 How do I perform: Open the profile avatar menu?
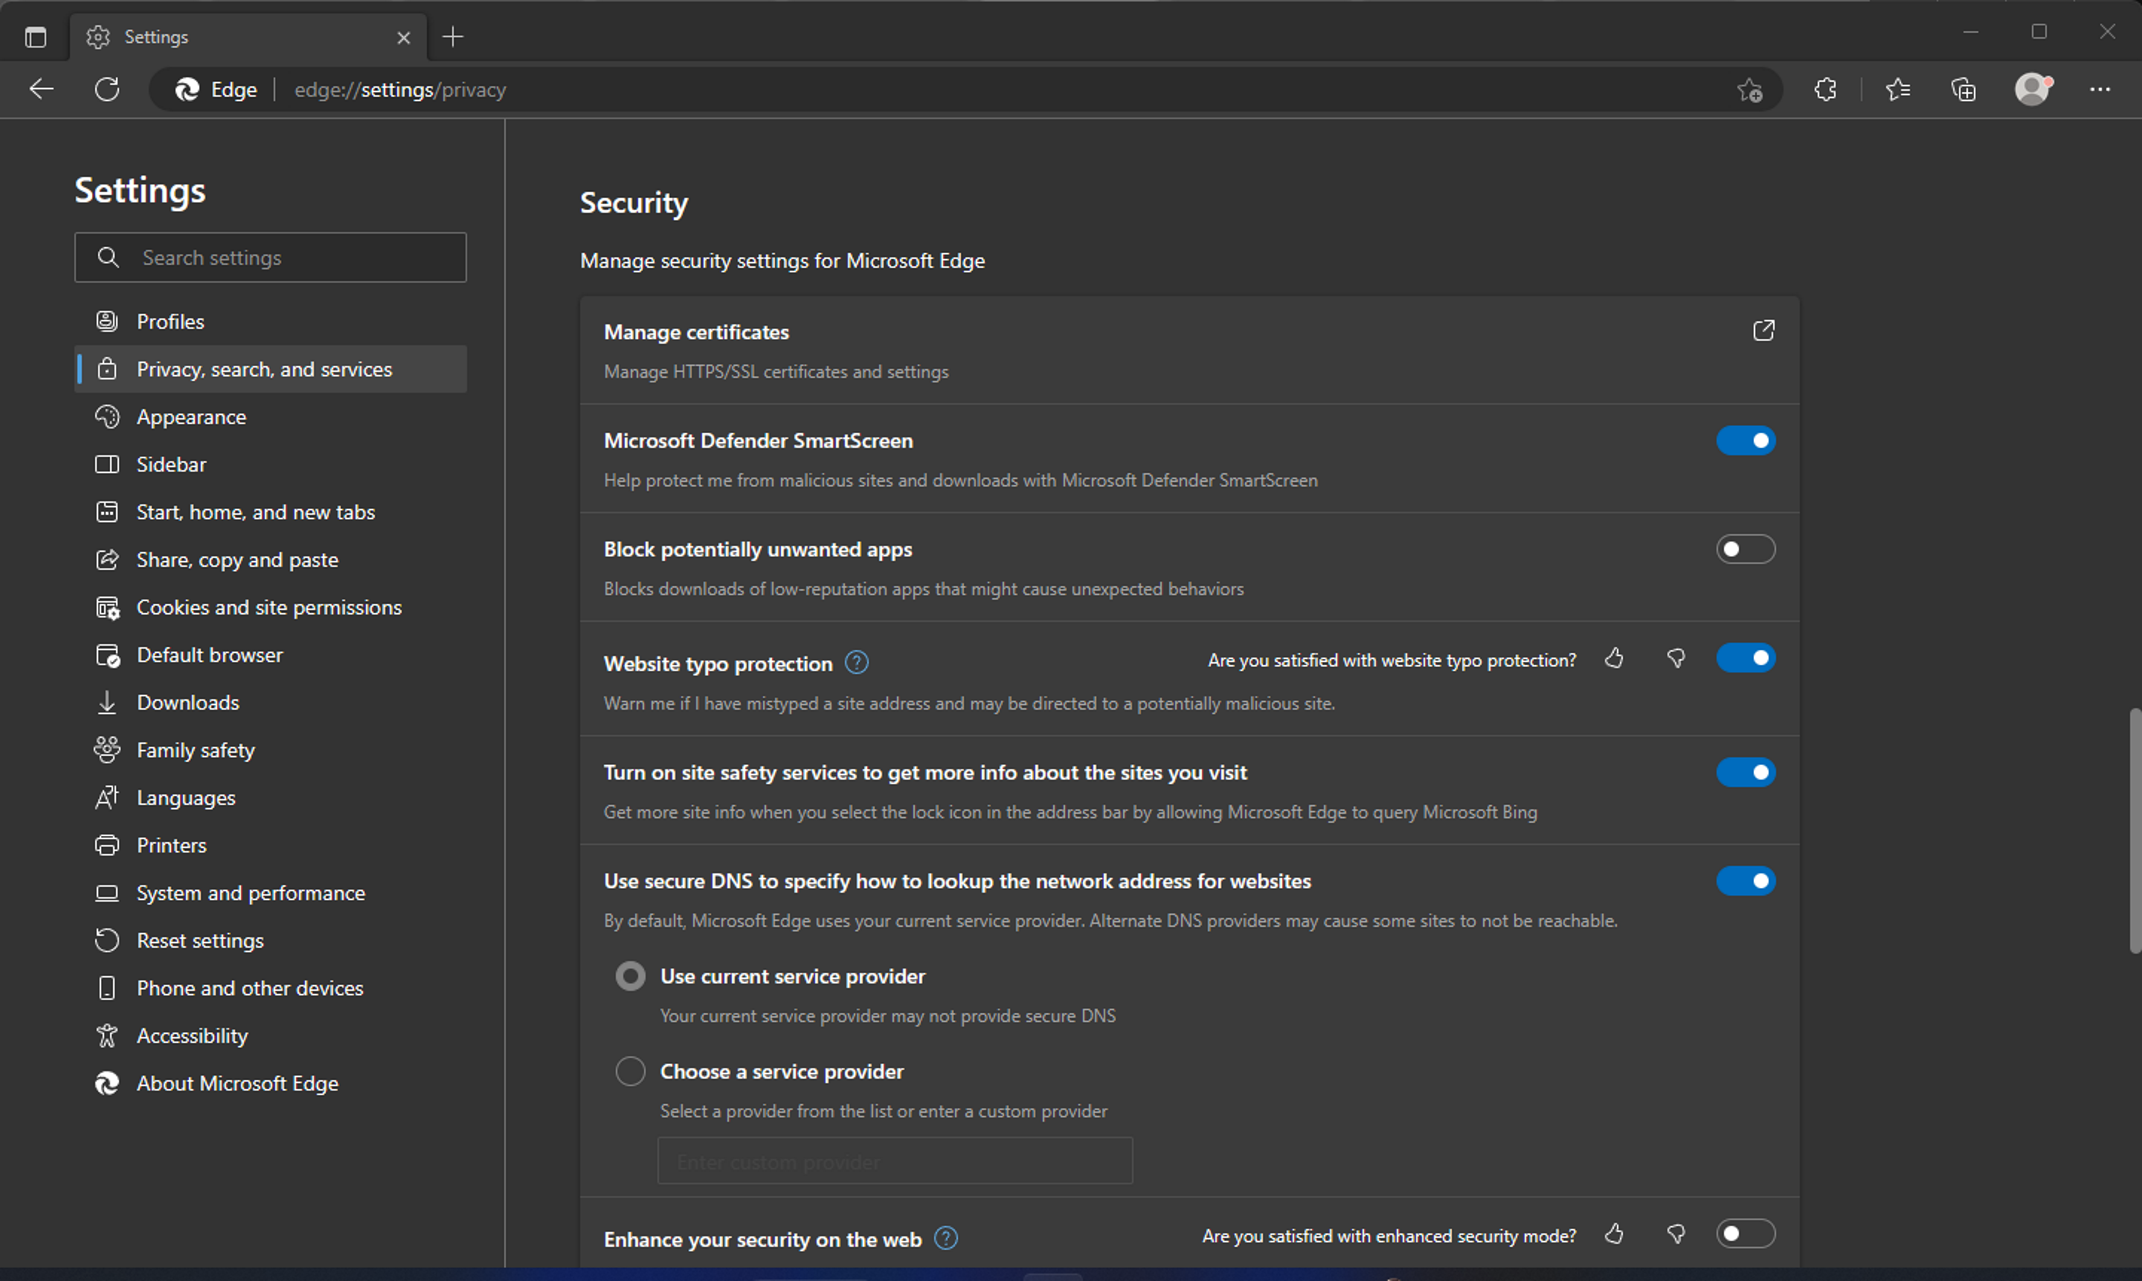click(x=2033, y=89)
